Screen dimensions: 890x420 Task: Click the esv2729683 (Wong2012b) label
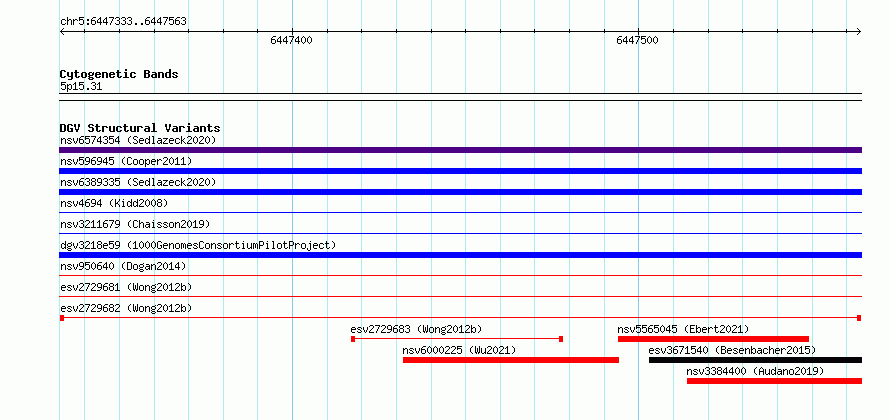point(417,329)
